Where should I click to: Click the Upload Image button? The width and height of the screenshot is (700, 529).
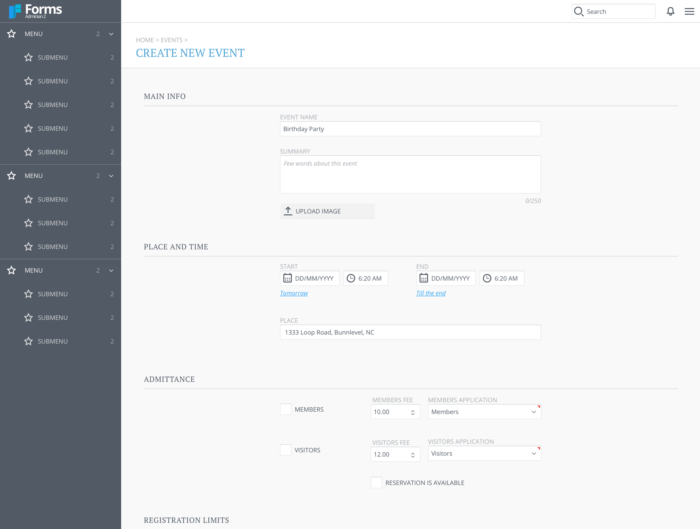click(x=327, y=211)
